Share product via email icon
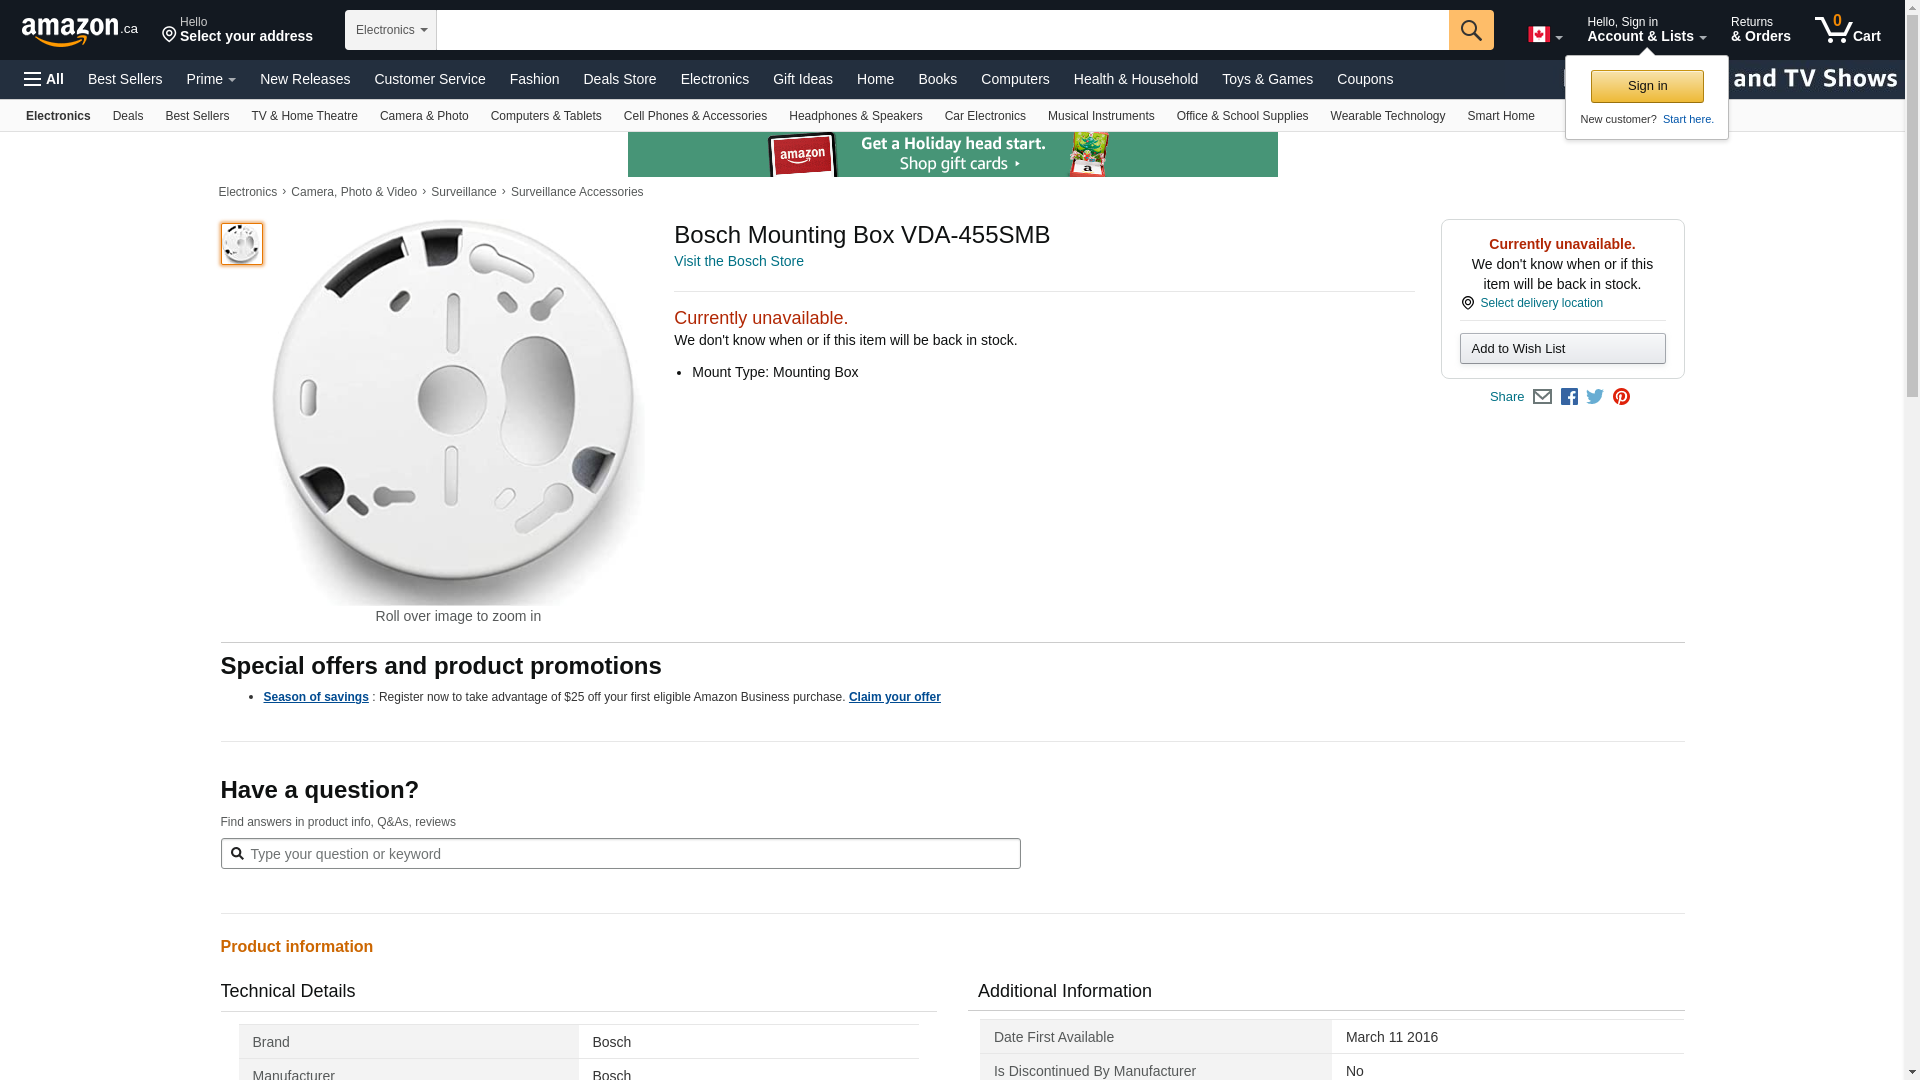This screenshot has width=1920, height=1080. [x=1542, y=397]
